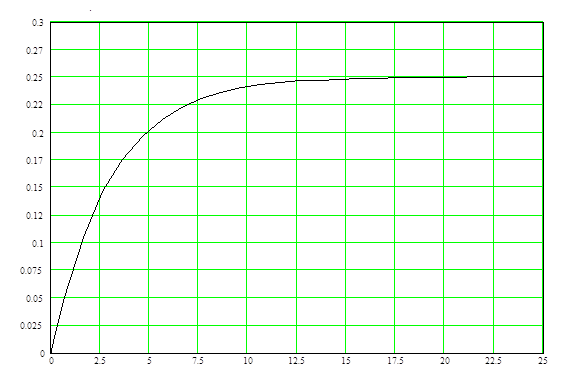
Task: Click the curve where x equals 5
Action: coord(149,133)
